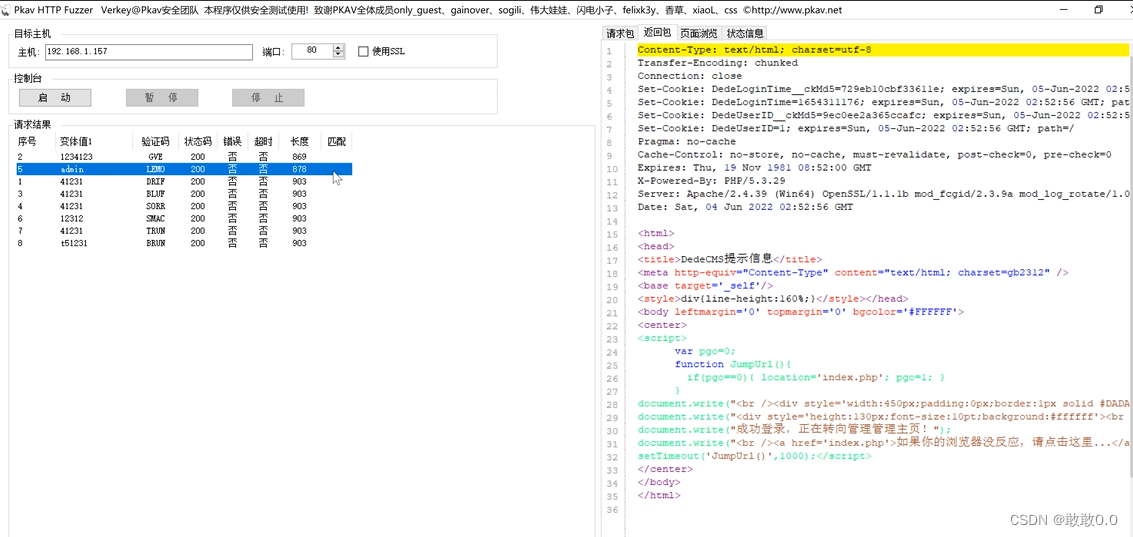Click the setTimeout('JumpUrl()',1000) line
The width and height of the screenshot is (1133, 537).
(x=754, y=457)
